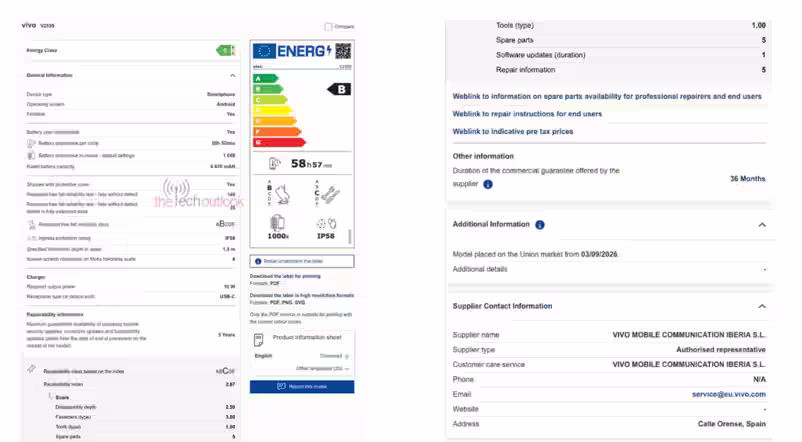Image resolution: width=802 pixels, height=442 pixels.
Task: Click Download the label in high resolution formats
Action: tap(302, 295)
